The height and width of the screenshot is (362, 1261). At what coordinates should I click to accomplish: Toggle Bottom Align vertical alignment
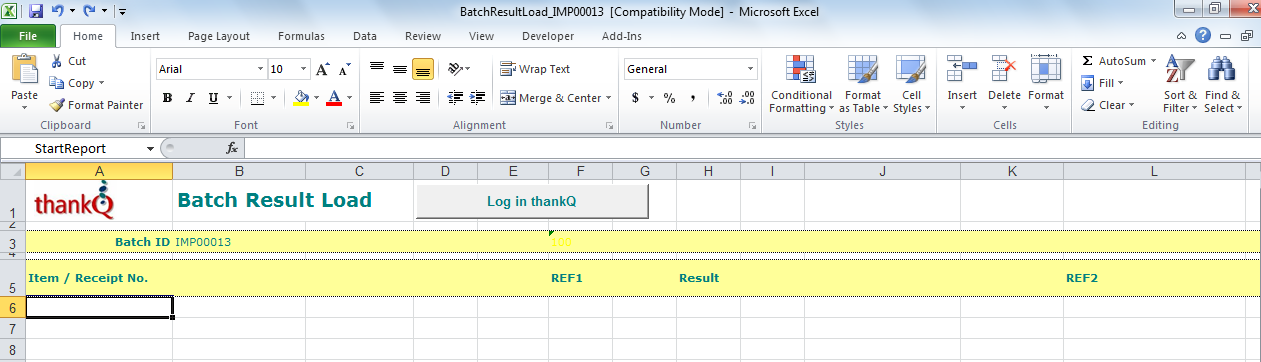point(423,69)
